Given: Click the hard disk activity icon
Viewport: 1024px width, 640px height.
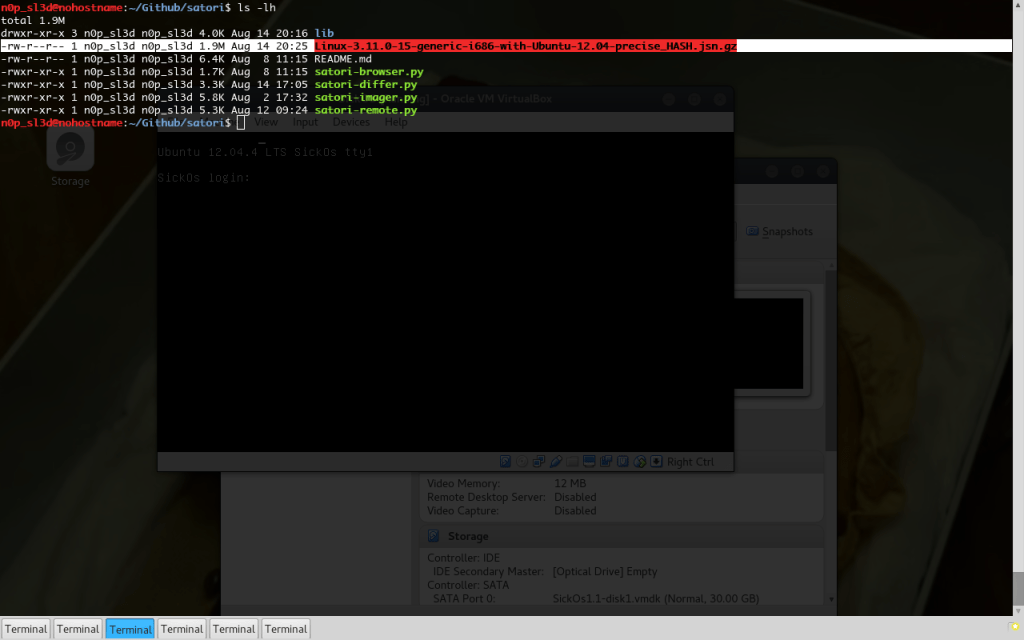Looking at the screenshot, I should [x=505, y=461].
